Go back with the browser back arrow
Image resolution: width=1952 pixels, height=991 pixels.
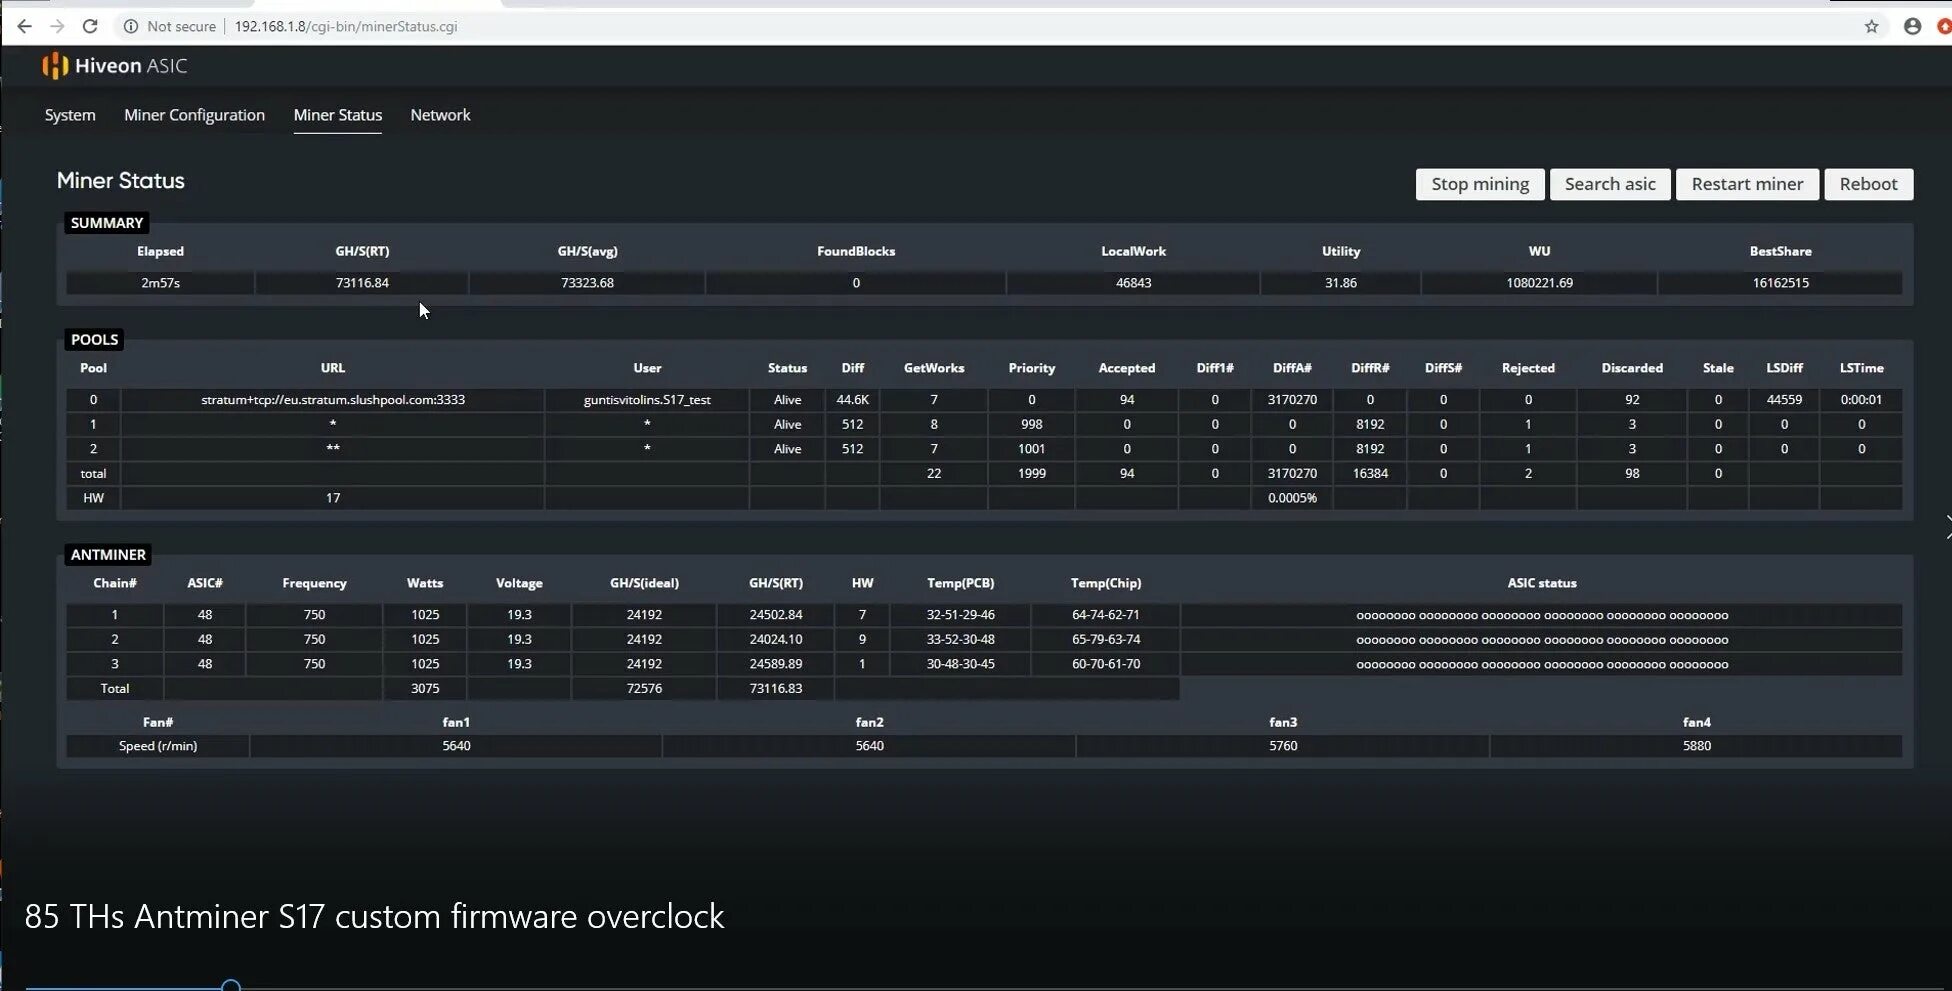[x=24, y=27]
